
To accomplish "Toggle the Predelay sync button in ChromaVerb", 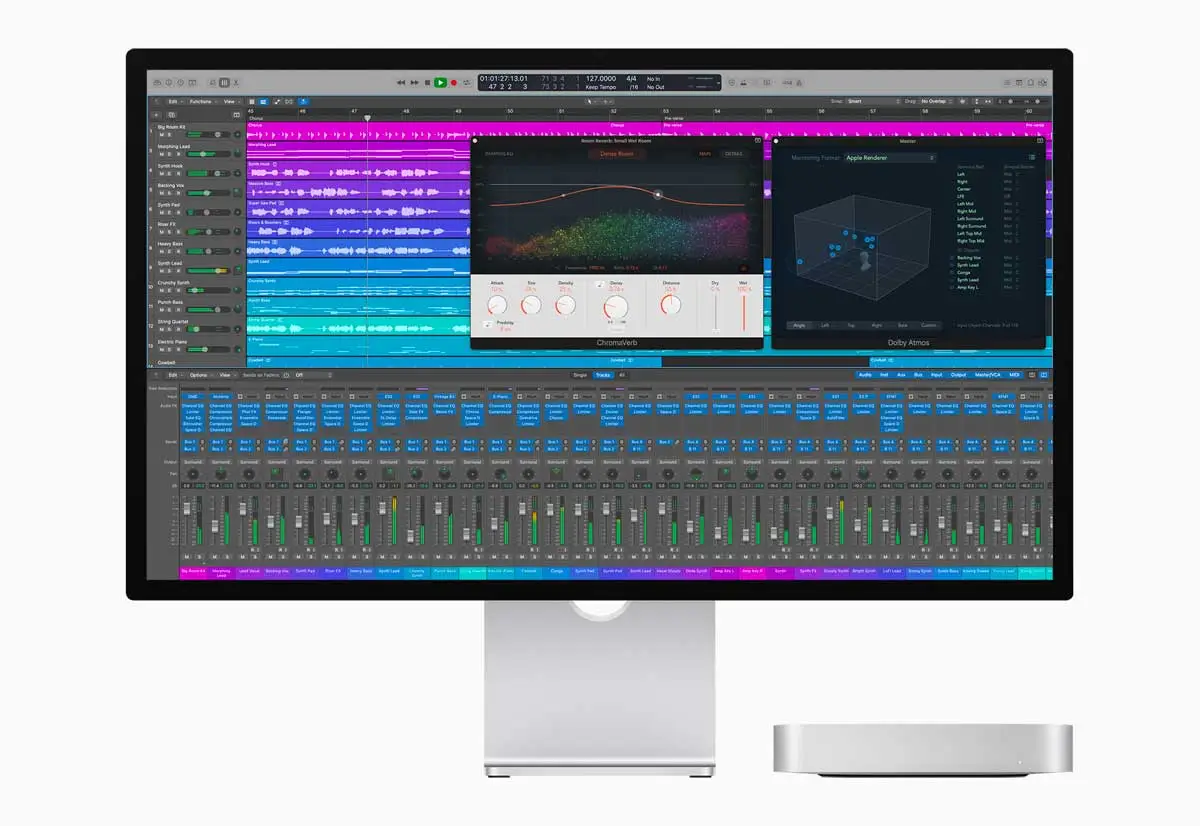I will point(488,324).
